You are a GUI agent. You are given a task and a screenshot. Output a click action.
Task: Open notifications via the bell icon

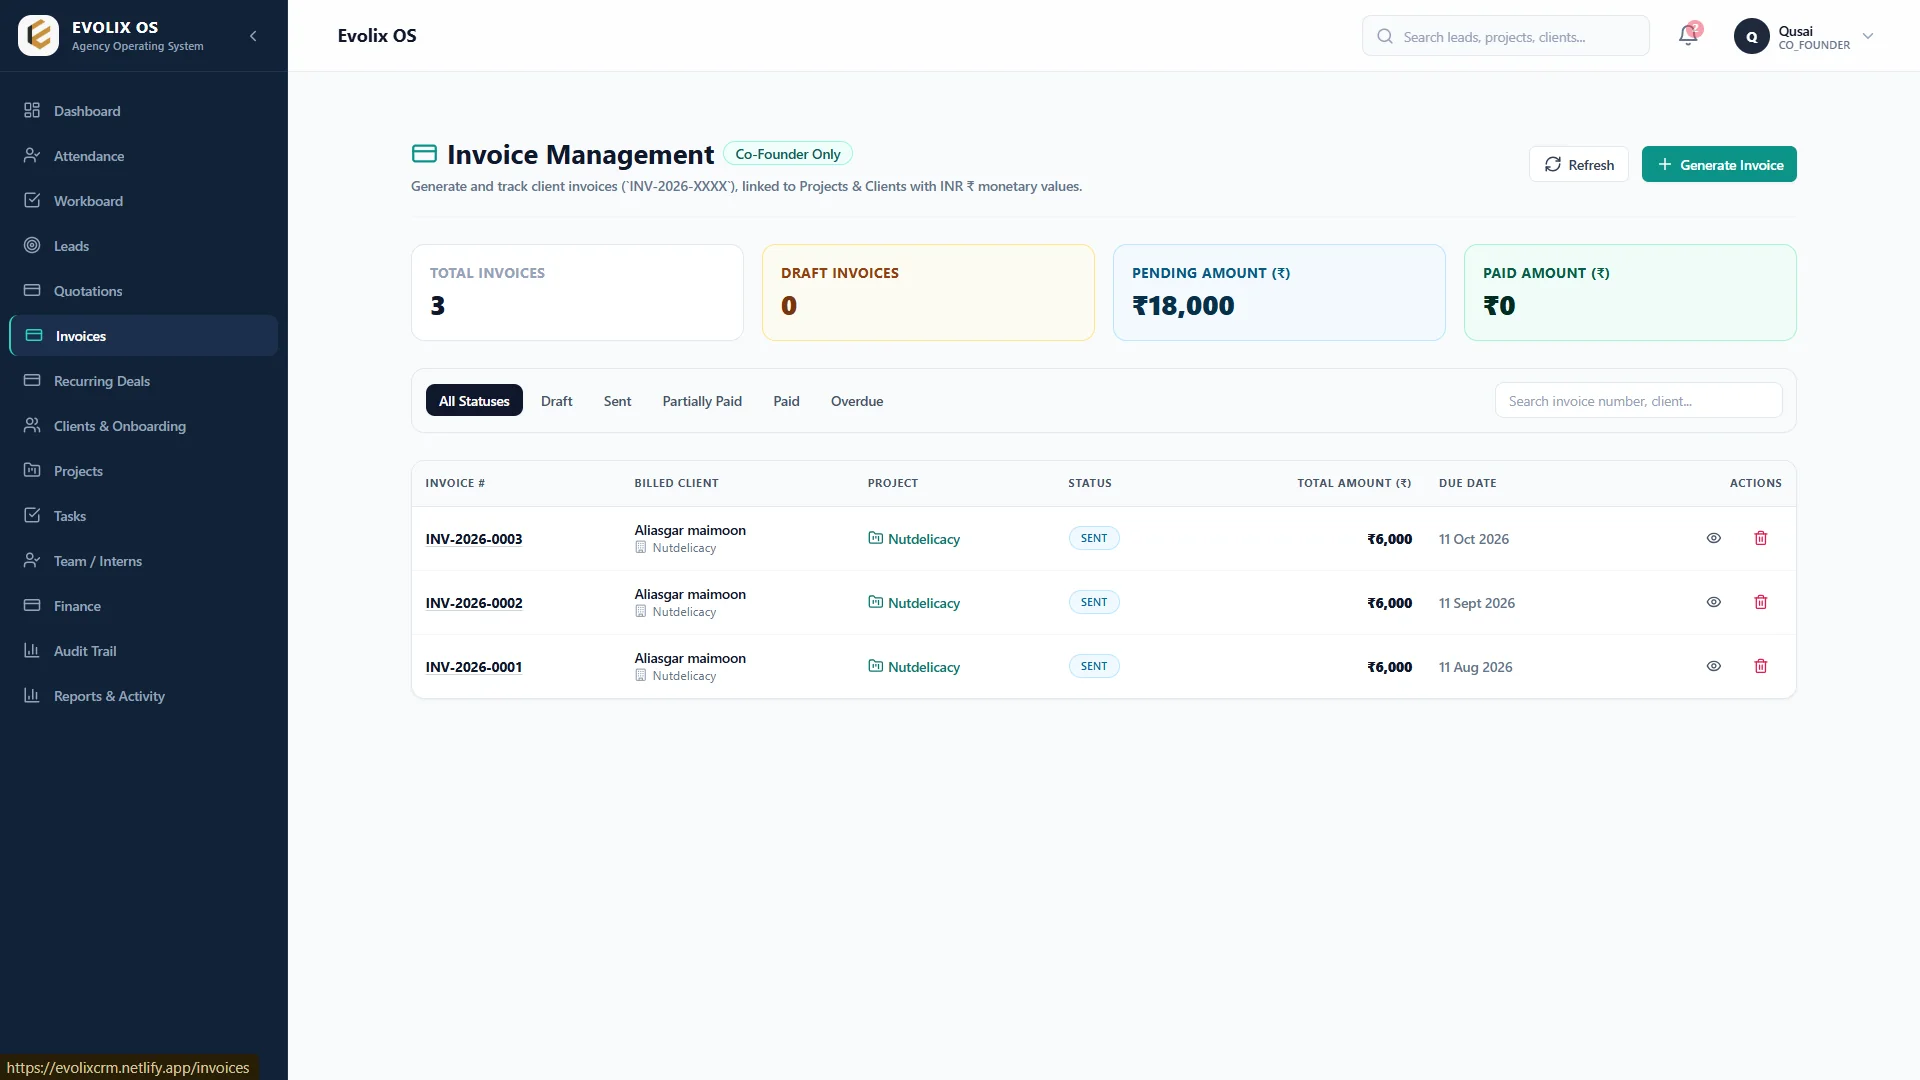[1688, 35]
